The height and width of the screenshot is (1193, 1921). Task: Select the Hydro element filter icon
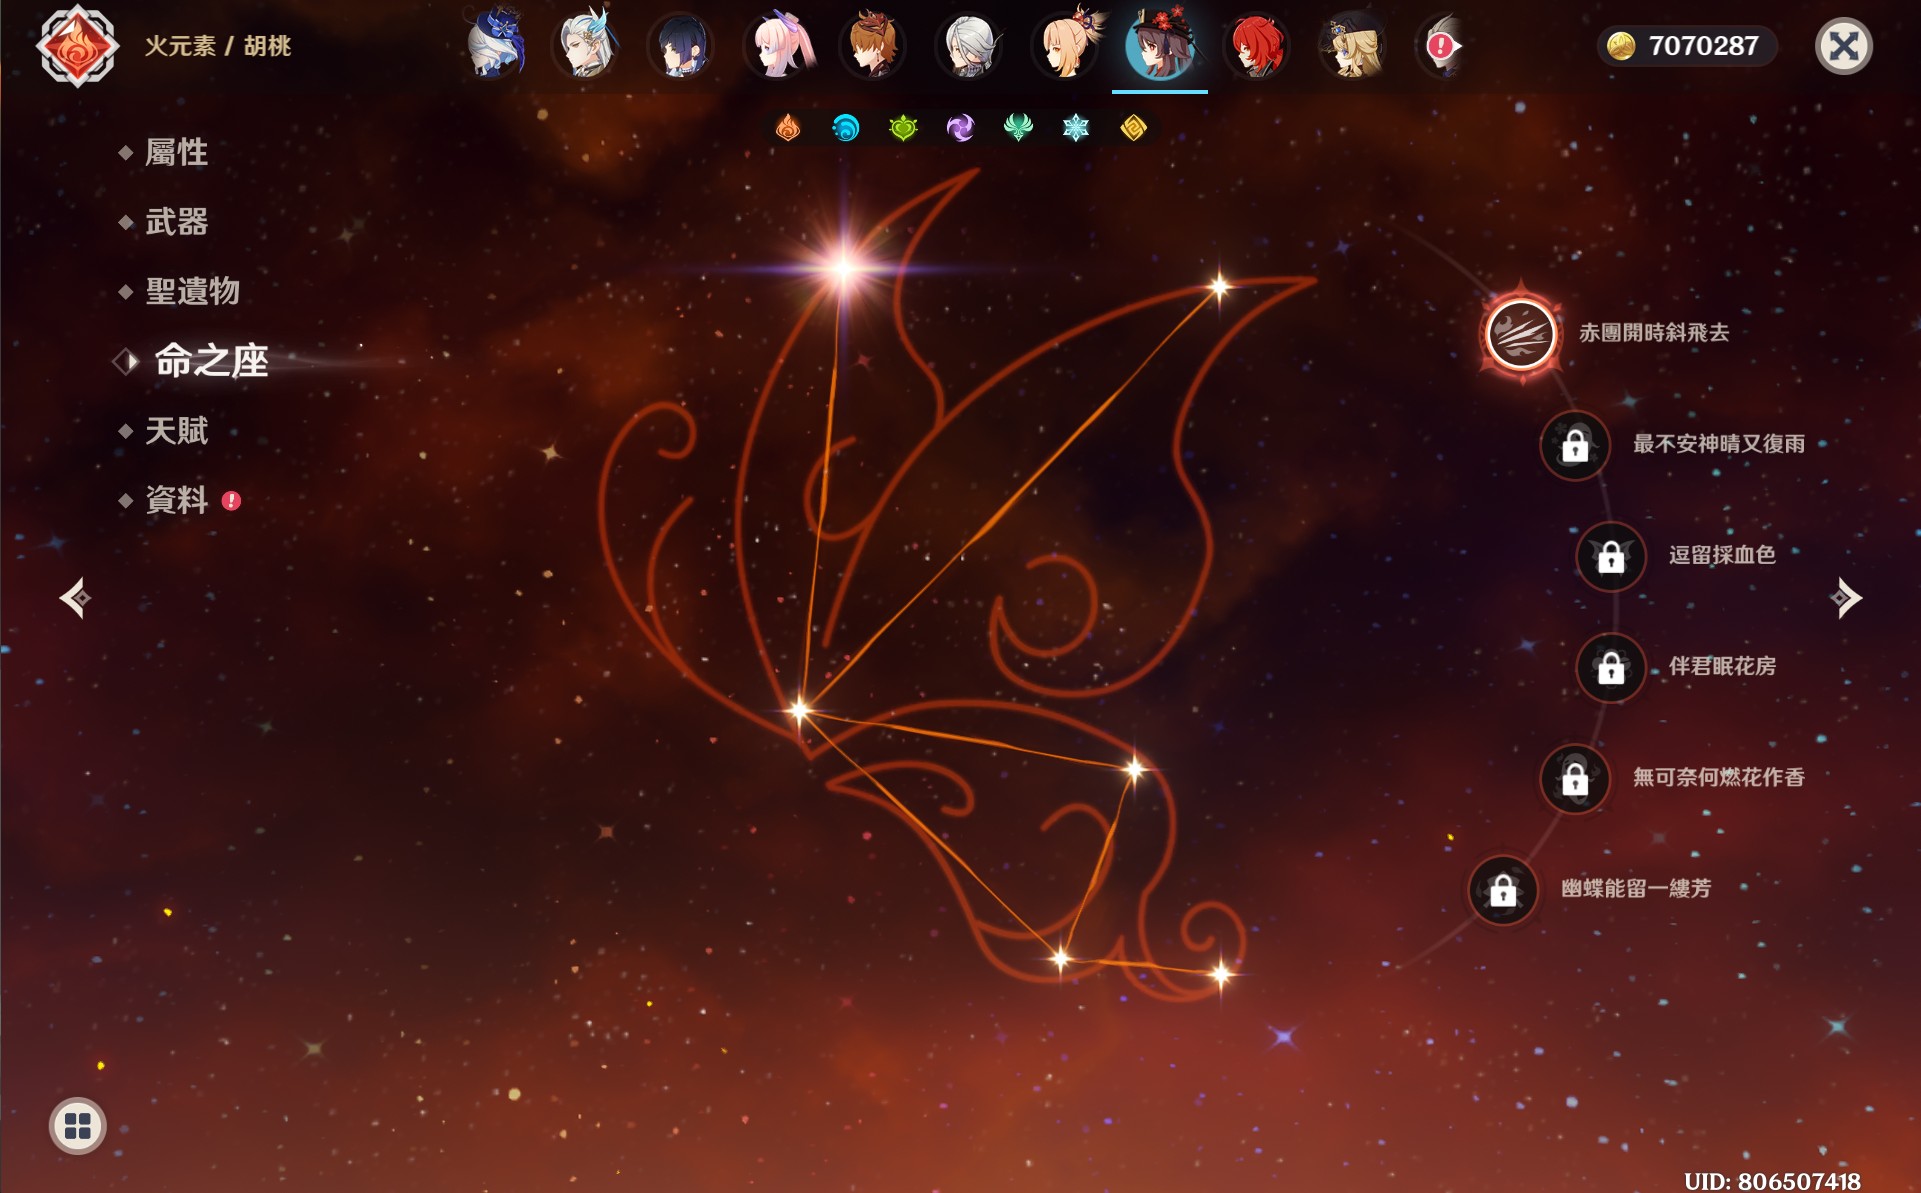pos(845,128)
